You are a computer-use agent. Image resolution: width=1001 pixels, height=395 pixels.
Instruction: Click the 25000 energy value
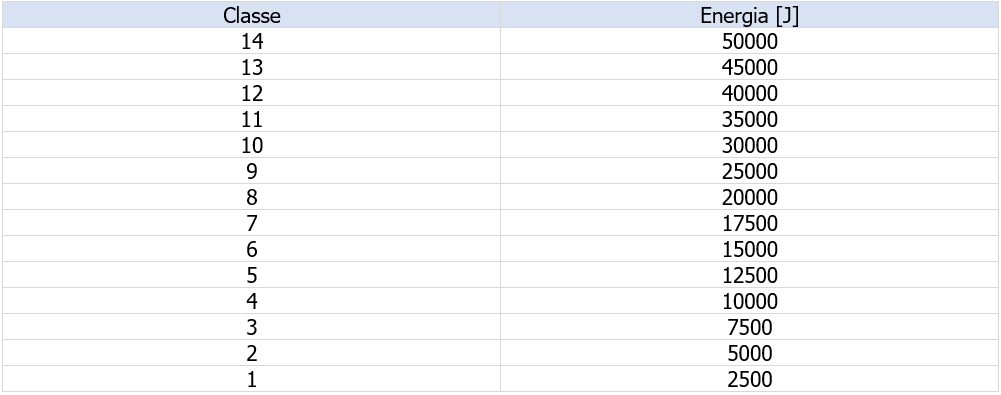(x=749, y=172)
